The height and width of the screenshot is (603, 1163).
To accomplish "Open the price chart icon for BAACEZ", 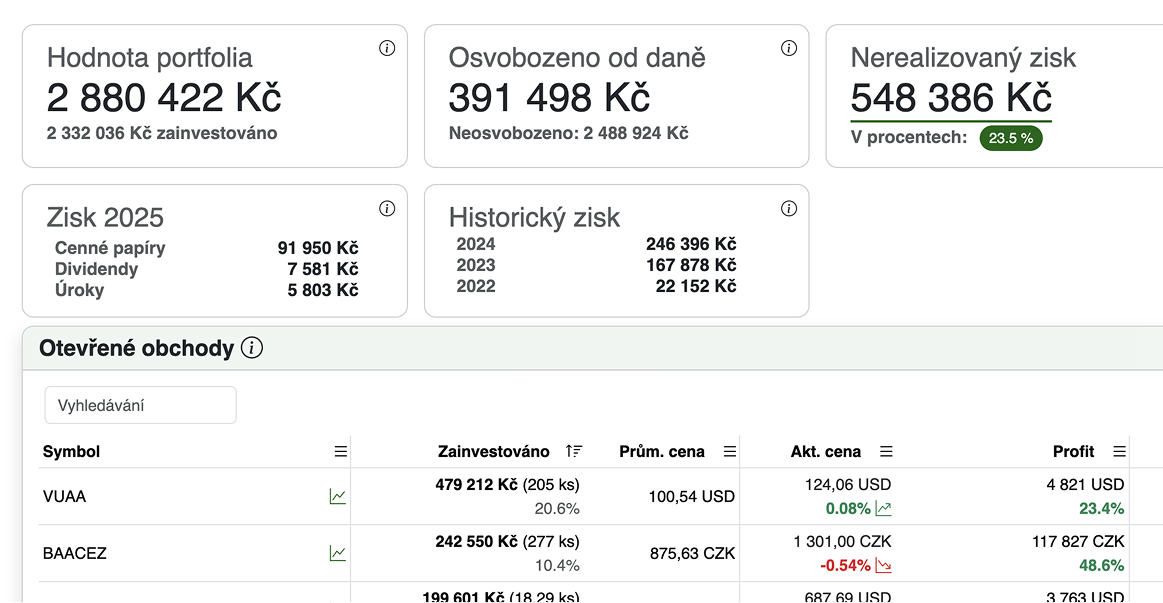I will [338, 553].
